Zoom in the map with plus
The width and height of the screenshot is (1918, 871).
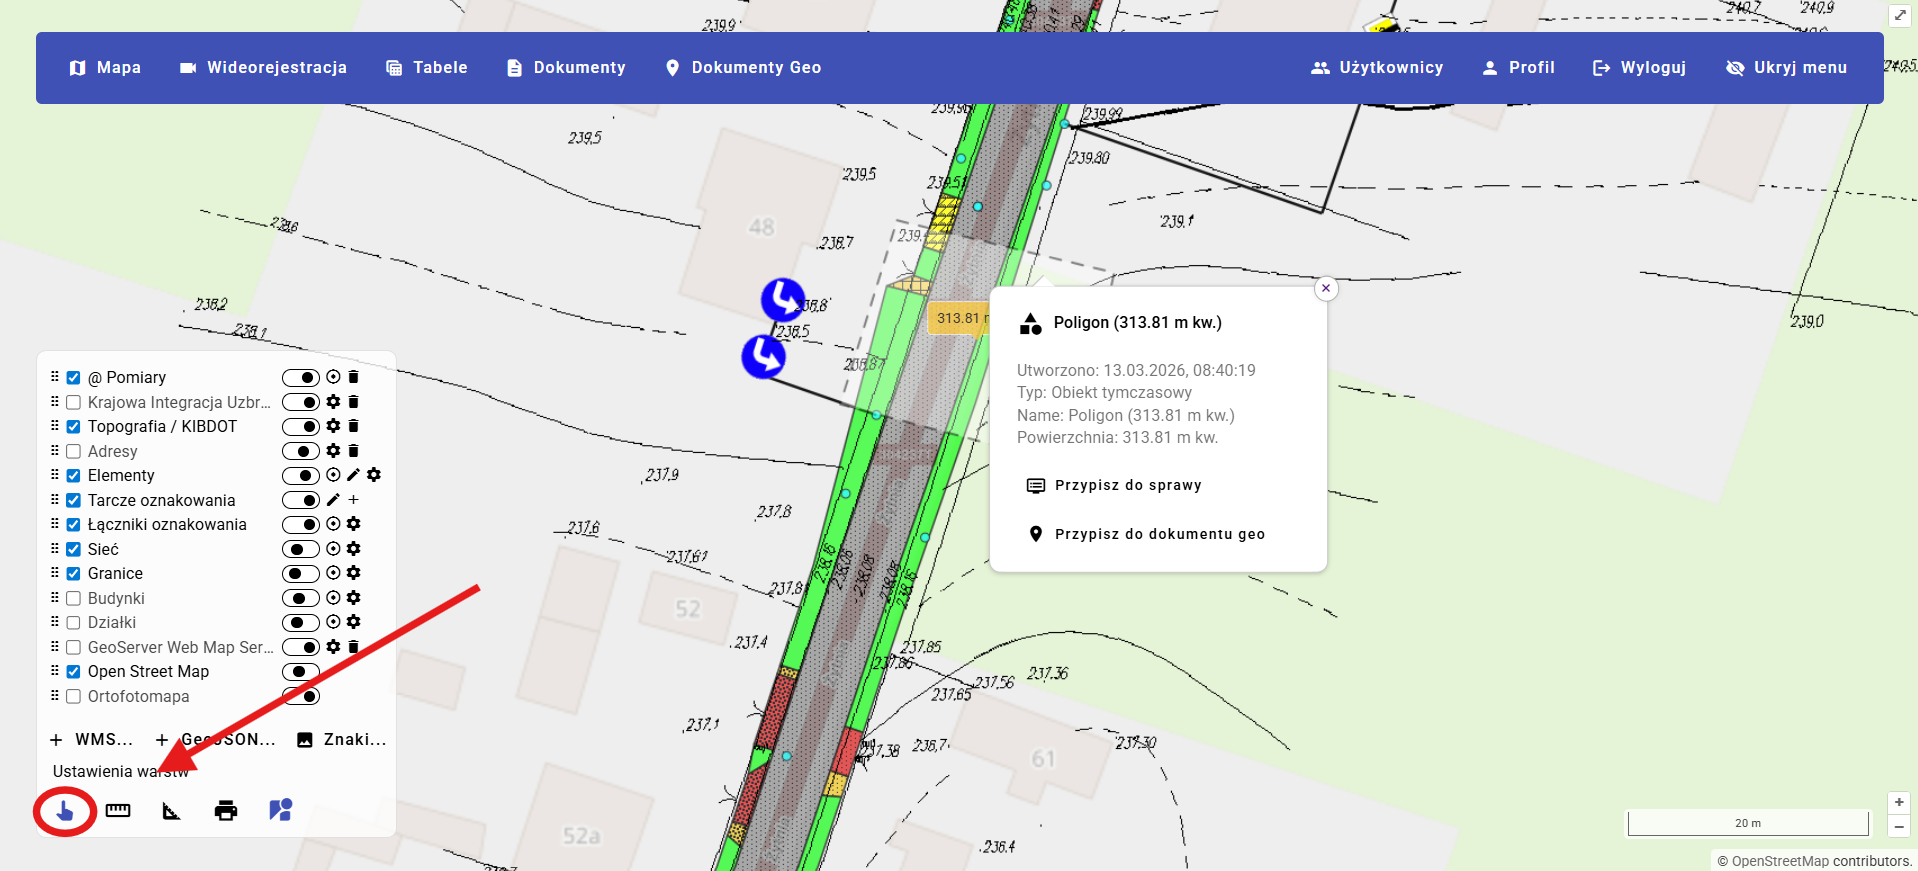click(x=1899, y=802)
